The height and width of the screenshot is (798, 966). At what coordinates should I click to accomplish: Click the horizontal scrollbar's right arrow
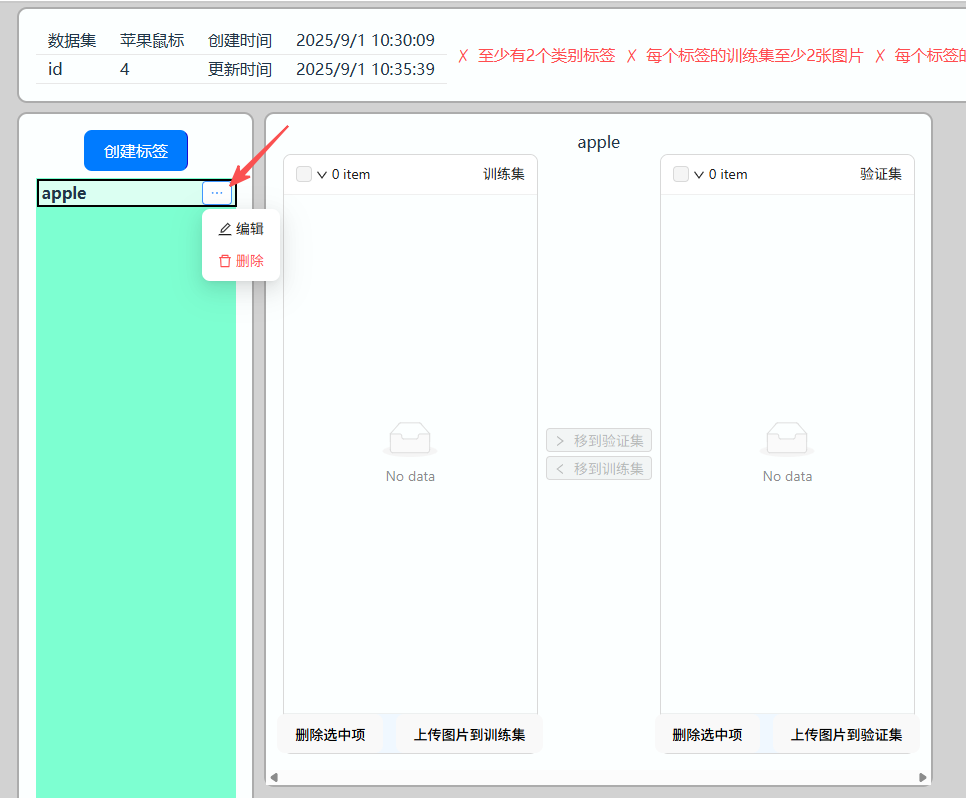tap(923, 777)
